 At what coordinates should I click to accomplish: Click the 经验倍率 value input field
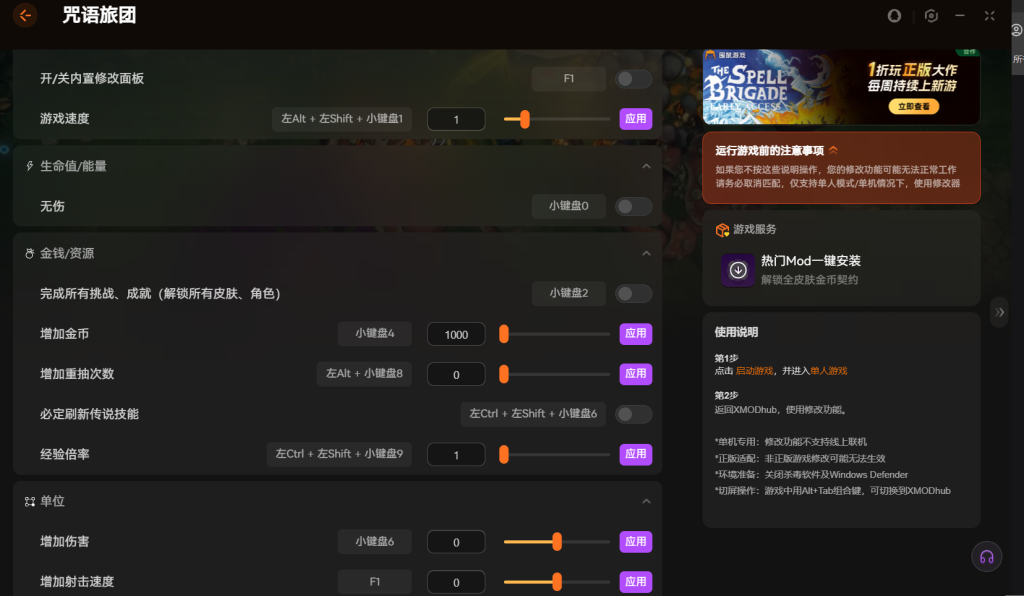456,454
